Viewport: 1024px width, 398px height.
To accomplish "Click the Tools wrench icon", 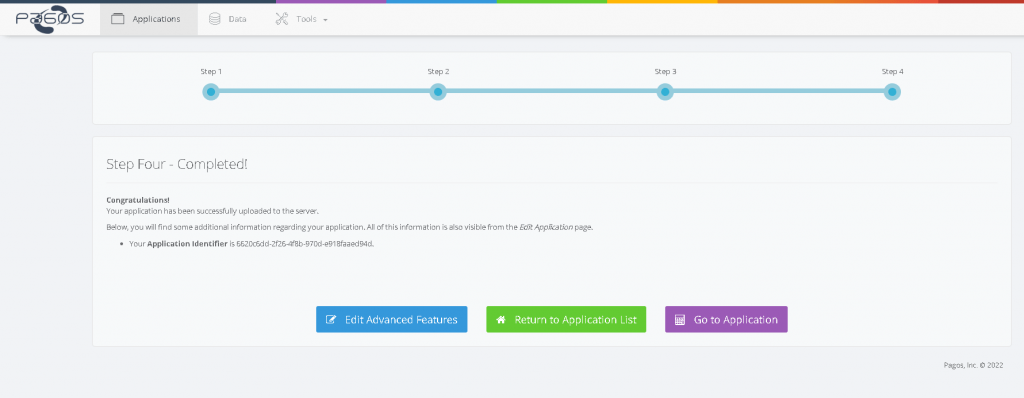I will tap(282, 19).
